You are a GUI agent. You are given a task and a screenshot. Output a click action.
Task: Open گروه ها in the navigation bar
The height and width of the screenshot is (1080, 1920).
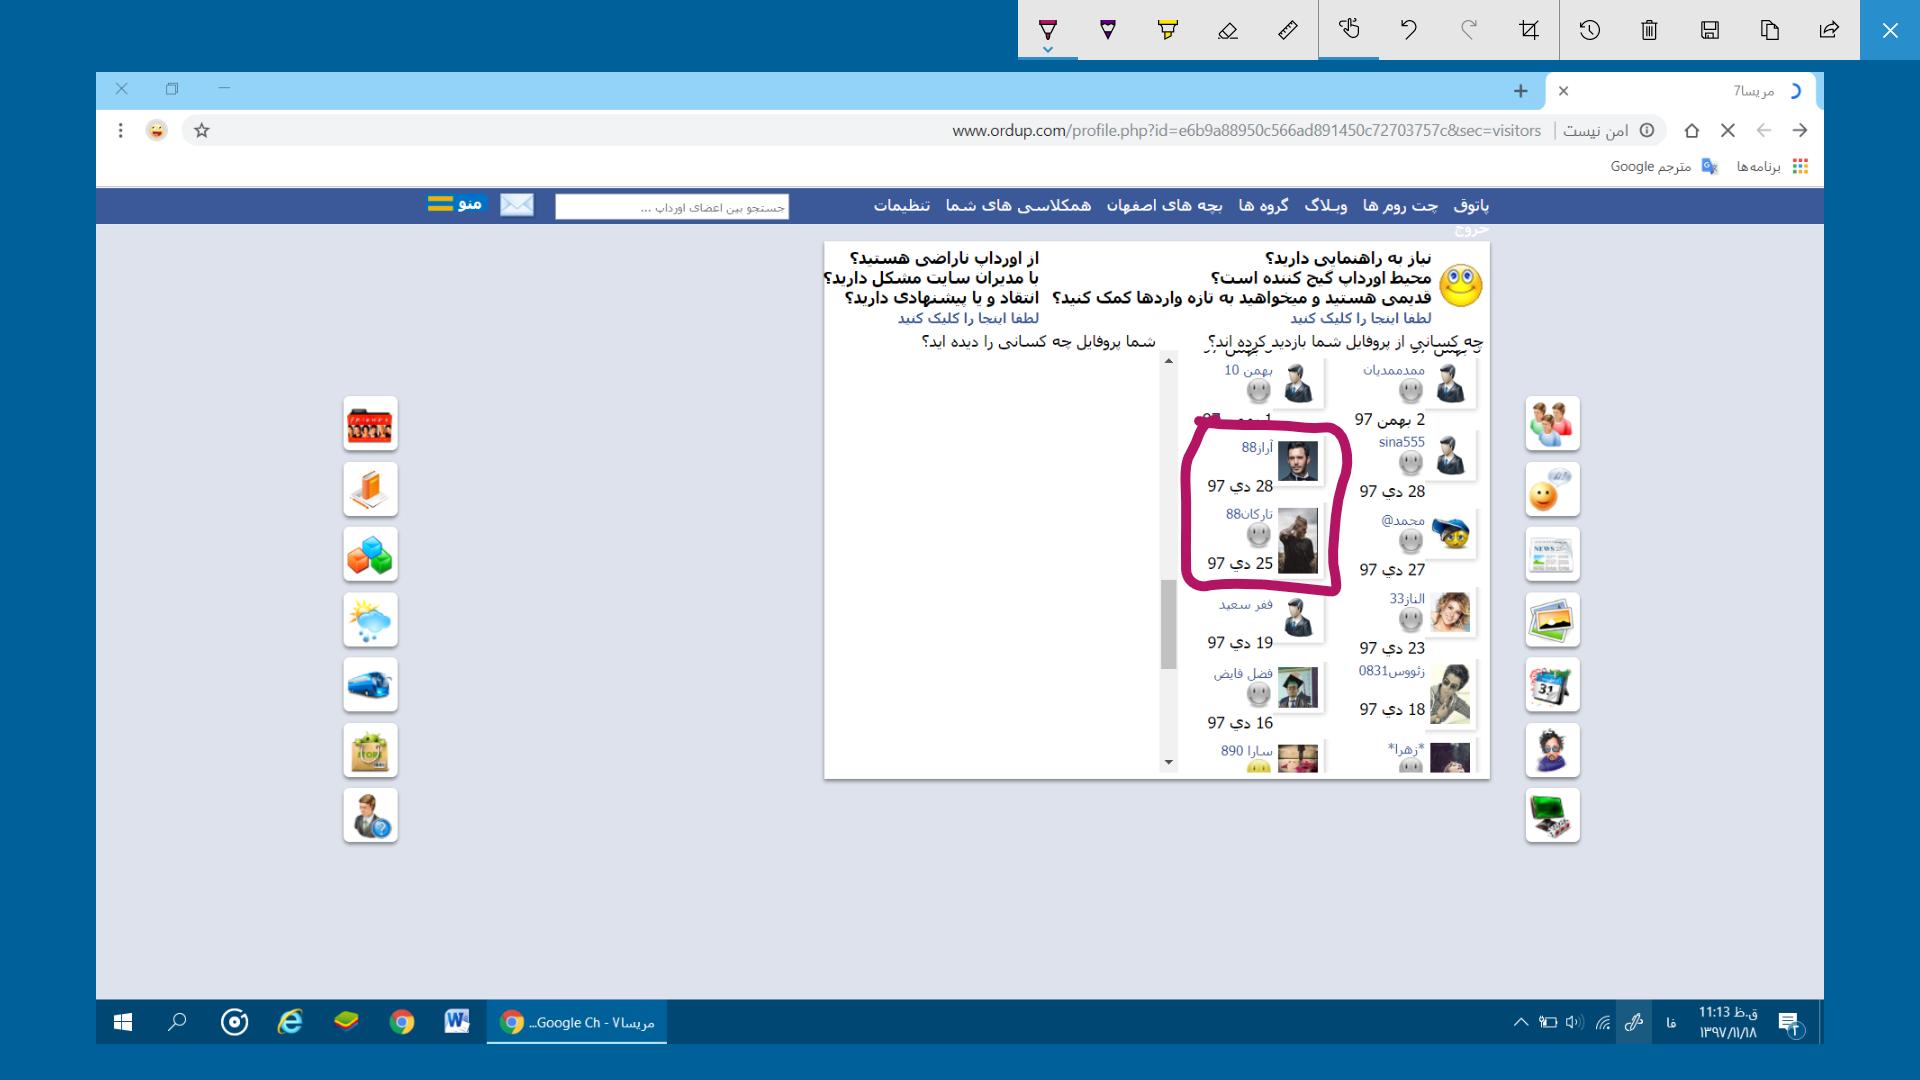coord(1263,205)
